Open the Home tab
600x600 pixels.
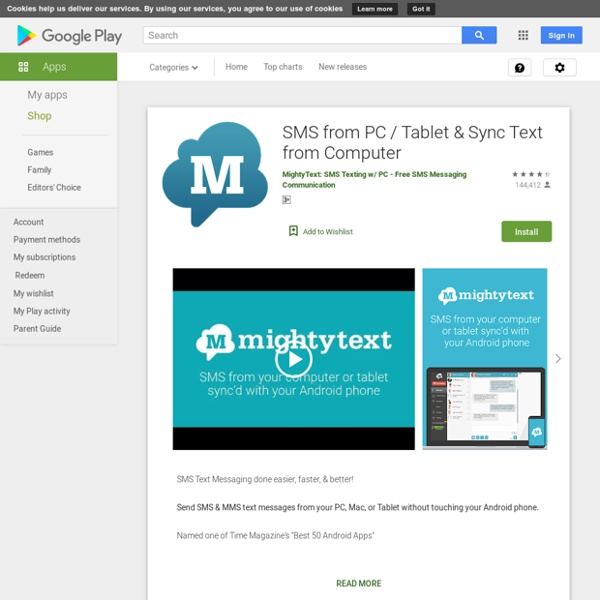pyautogui.click(x=236, y=67)
